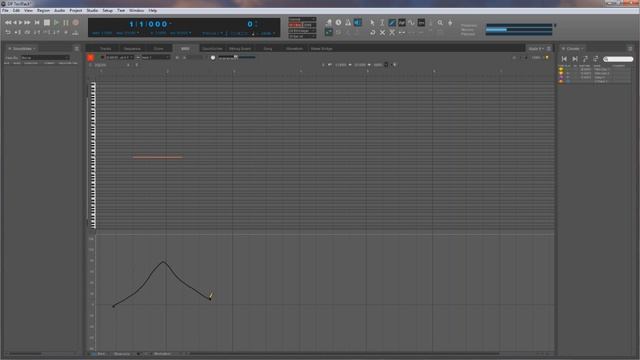Select the highlighted Pencil tool
The height and width of the screenshot is (360, 640).
click(392, 23)
